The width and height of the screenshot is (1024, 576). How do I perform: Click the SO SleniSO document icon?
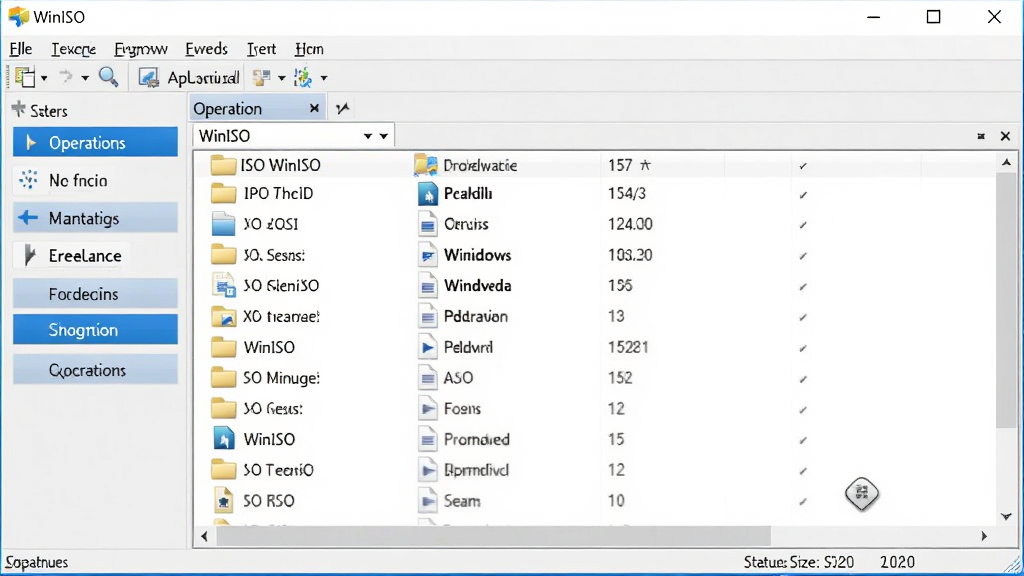pos(224,286)
